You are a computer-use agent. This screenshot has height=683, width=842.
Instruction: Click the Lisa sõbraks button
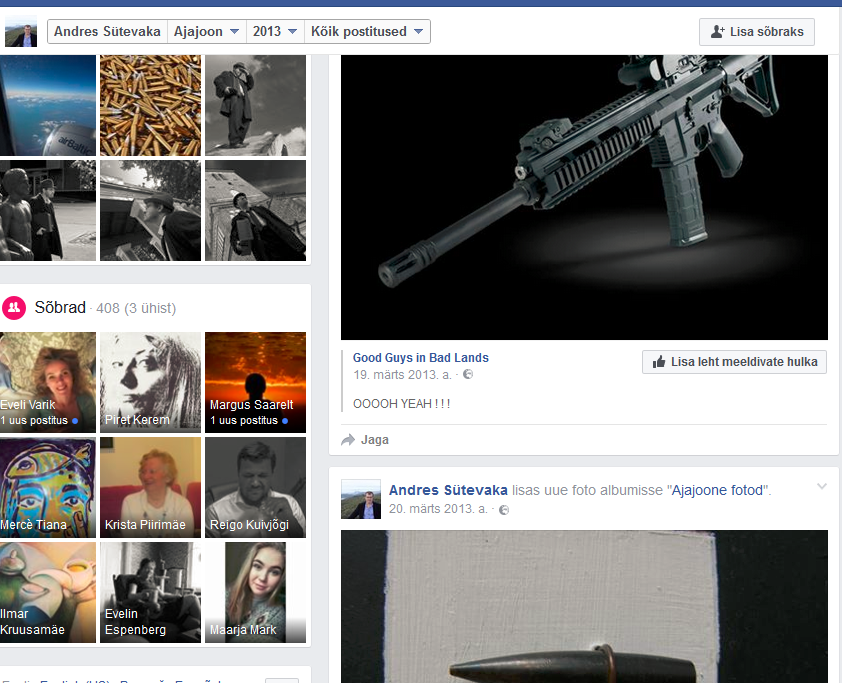tap(757, 32)
